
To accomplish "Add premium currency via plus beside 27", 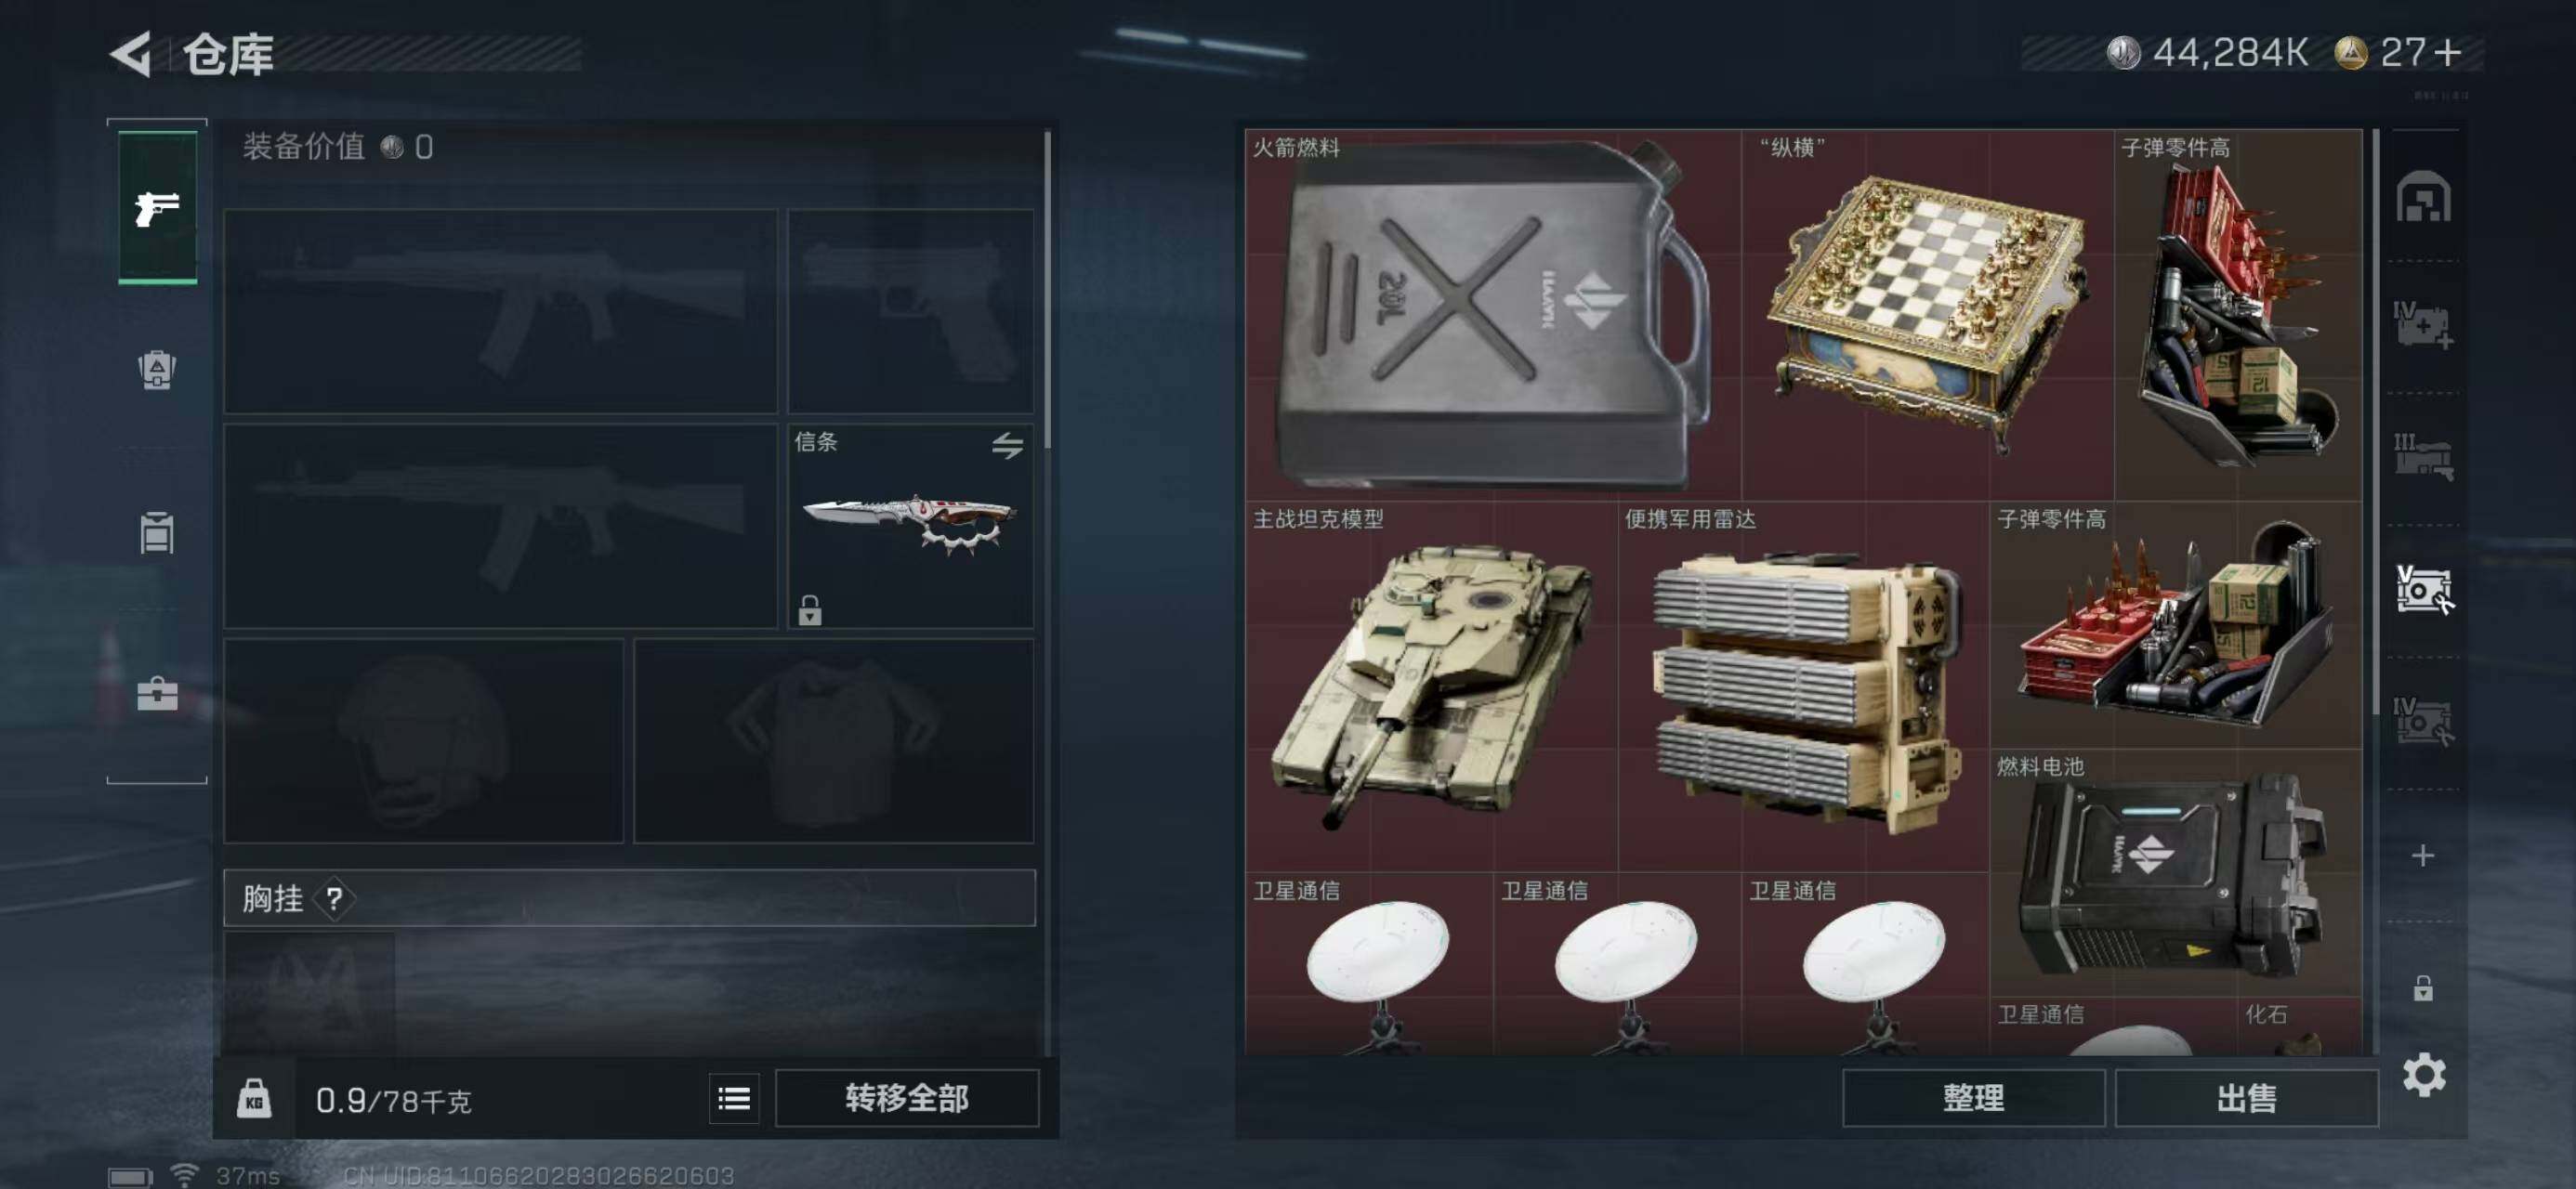I will [2448, 52].
